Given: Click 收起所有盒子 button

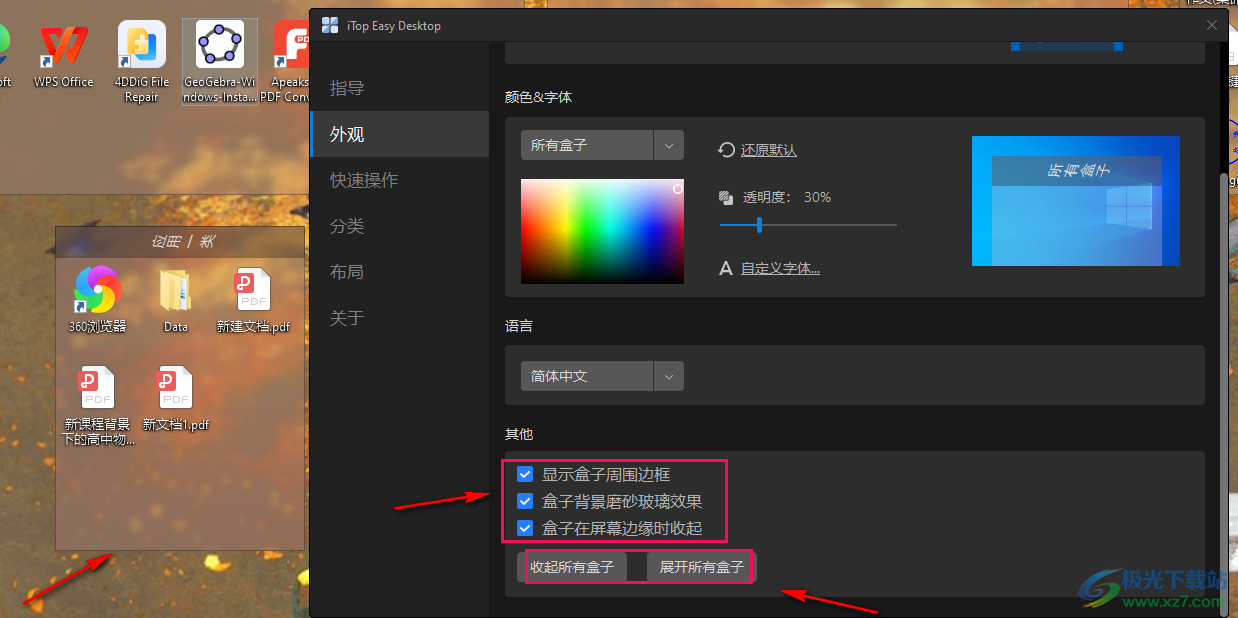Looking at the screenshot, I should coord(572,567).
